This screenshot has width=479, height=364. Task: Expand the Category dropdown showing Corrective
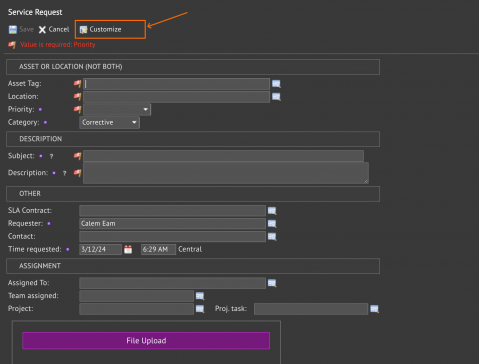(109, 122)
